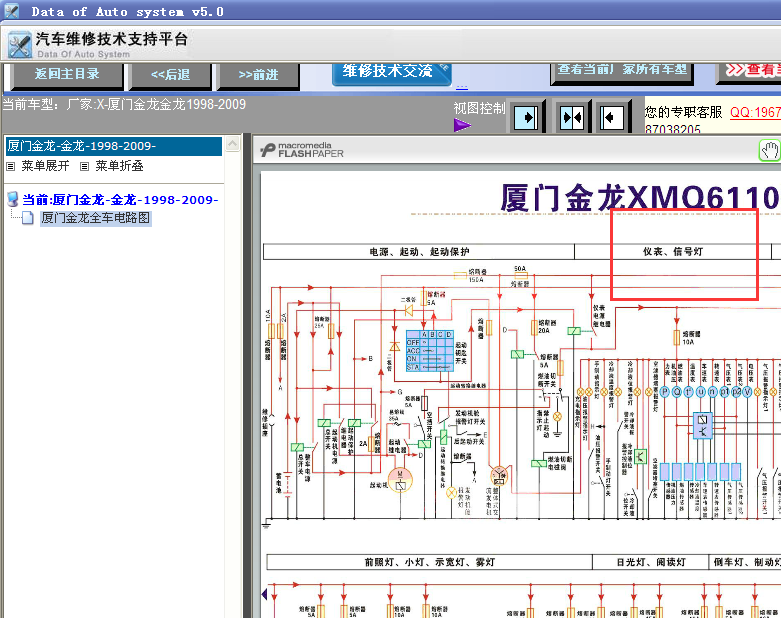
Task: Click the small blue link under 维修技术交流
Action: [x=462, y=88]
